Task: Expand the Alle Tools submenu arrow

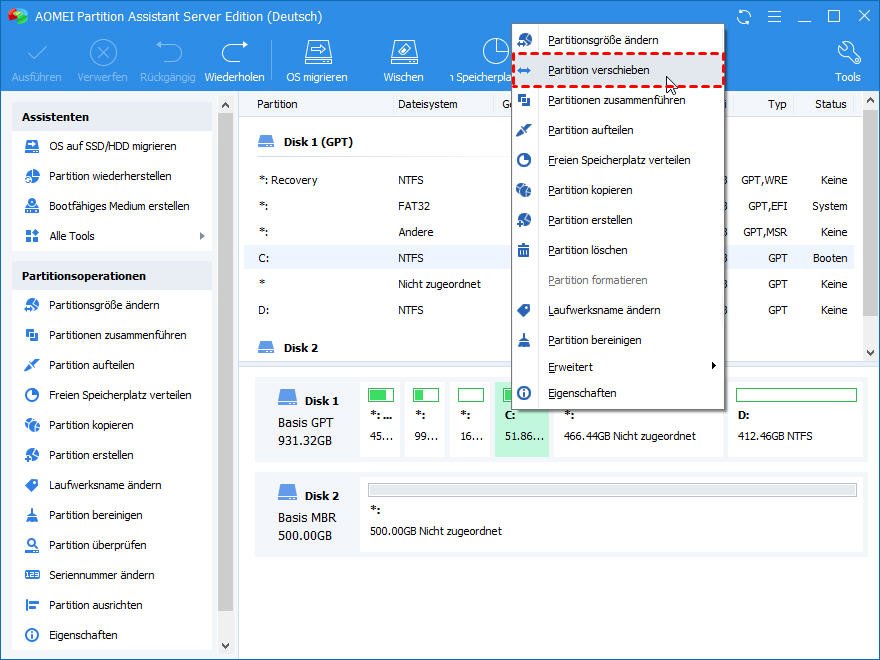Action: click(x=202, y=236)
